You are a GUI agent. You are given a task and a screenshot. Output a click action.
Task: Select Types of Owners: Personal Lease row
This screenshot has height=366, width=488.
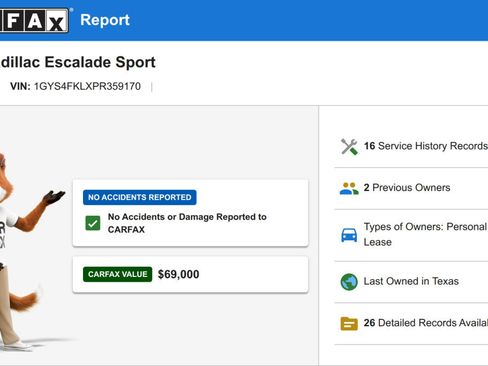coord(411,235)
